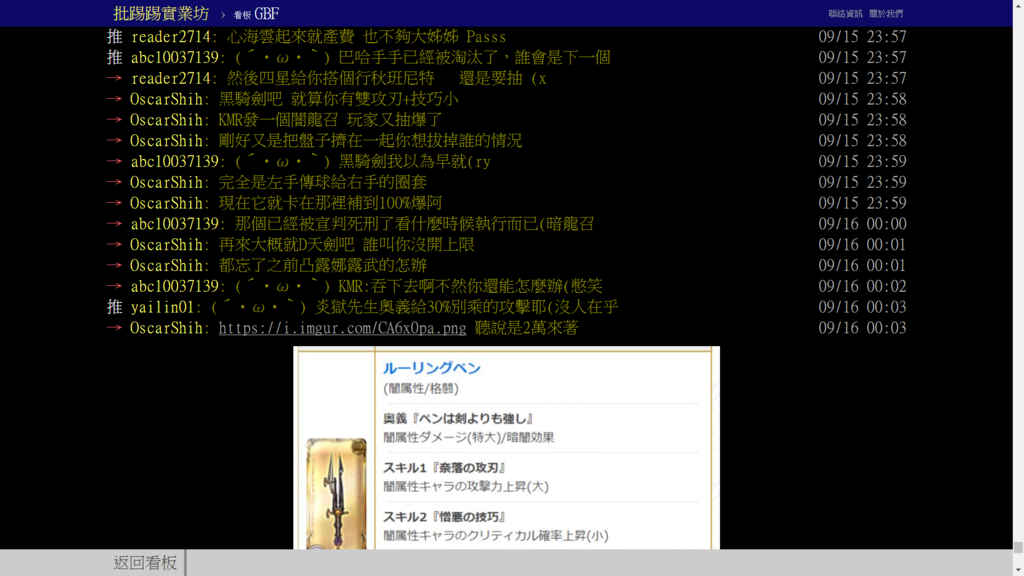The image size is (1024, 576).
Task: Click the timestamp 09/16 00:00
Action: (862, 224)
